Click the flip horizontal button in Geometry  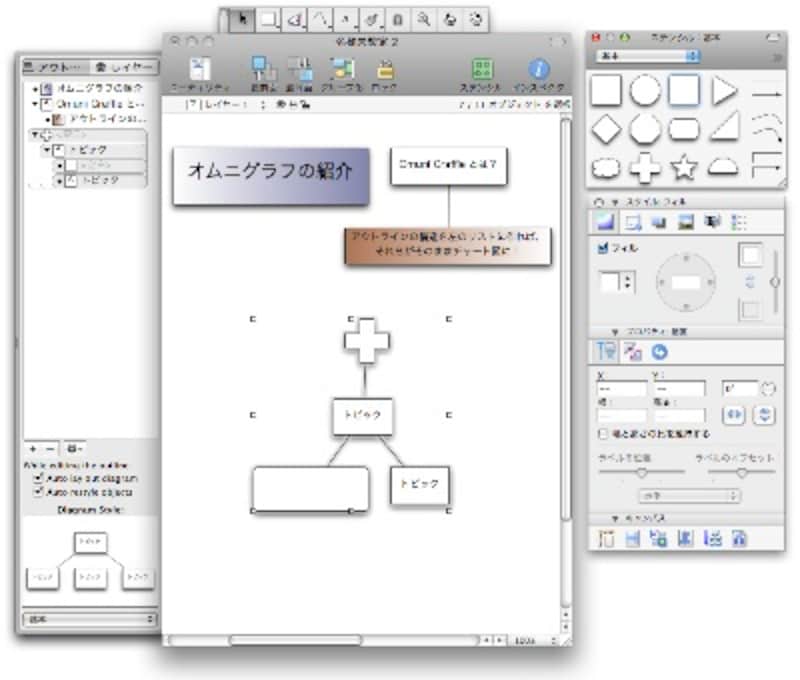734,415
